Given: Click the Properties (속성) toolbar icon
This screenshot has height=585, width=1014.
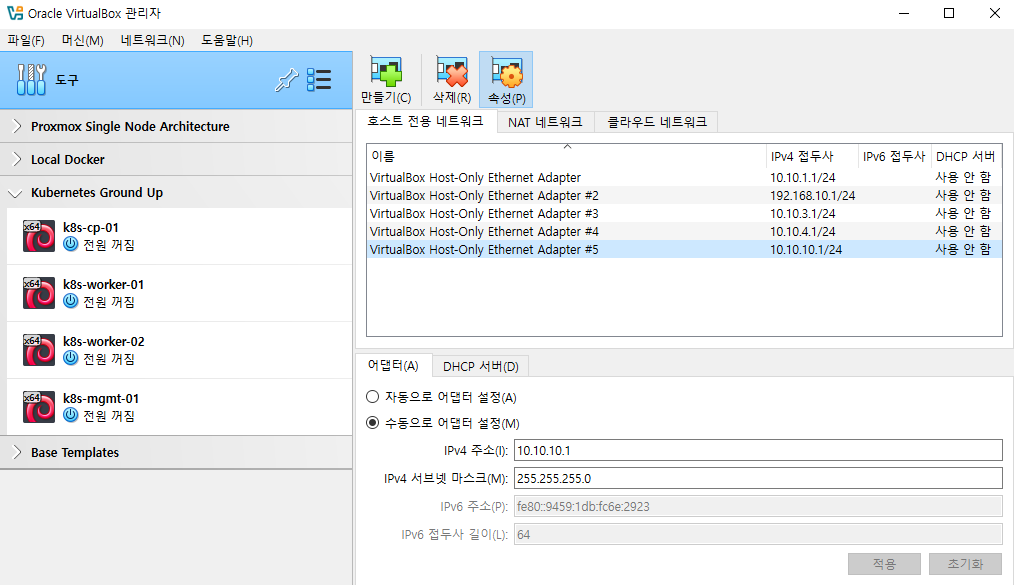Looking at the screenshot, I should click(506, 71).
